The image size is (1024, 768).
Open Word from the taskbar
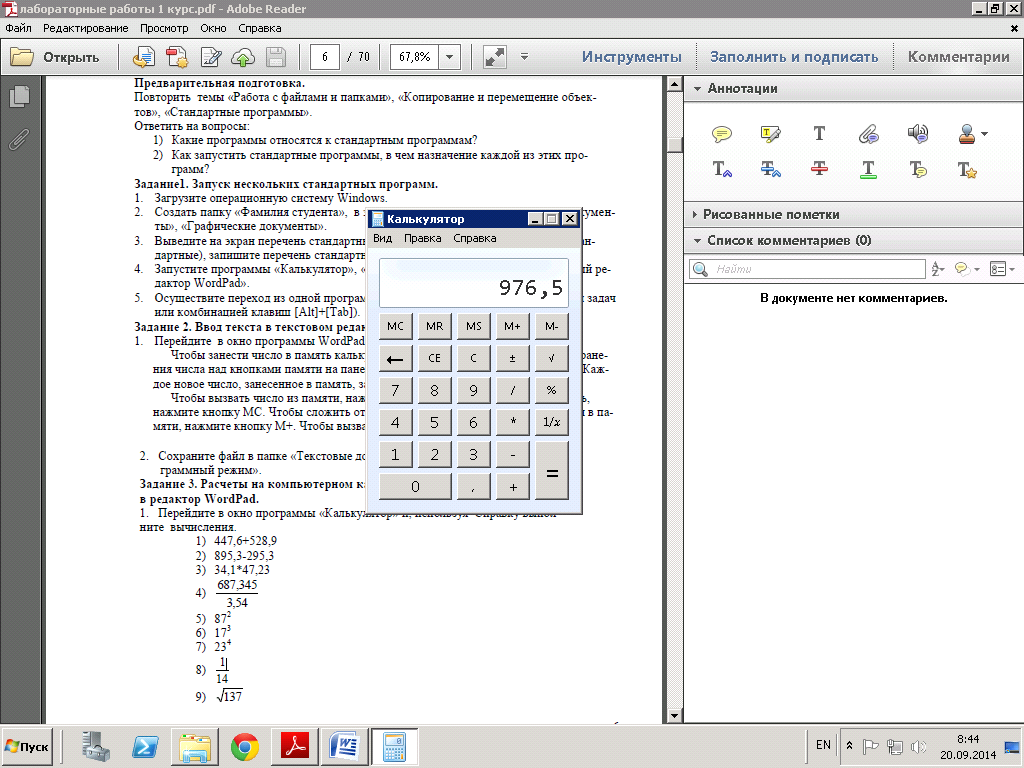click(x=344, y=746)
